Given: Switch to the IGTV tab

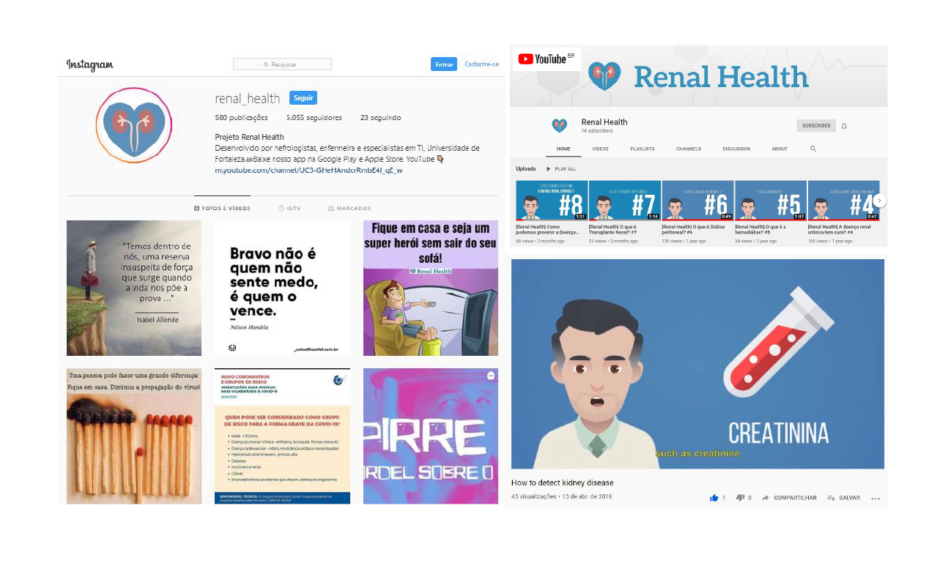Looking at the screenshot, I should coord(288,209).
